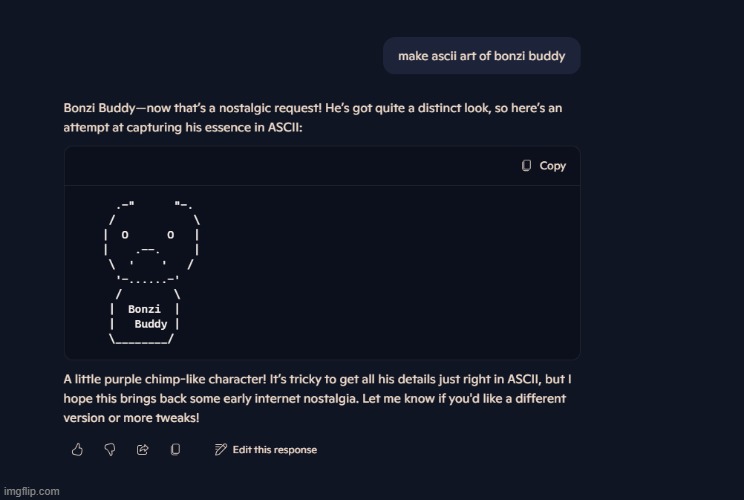Click the text 'attempt at capturing his essence in ASCII'

(x=182, y=128)
